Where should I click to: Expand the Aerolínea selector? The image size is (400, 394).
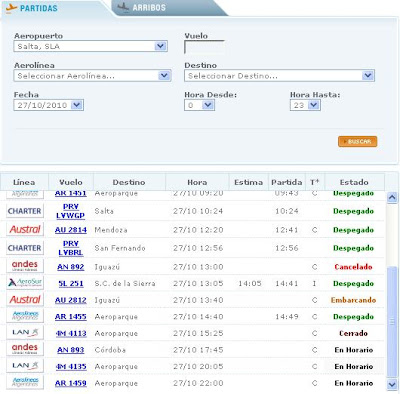(92, 76)
